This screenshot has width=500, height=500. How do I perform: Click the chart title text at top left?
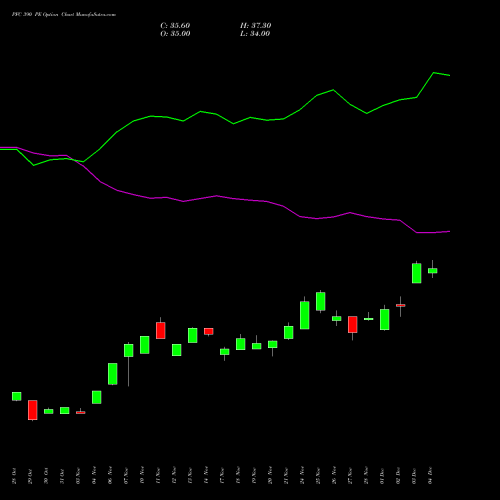[64, 15]
